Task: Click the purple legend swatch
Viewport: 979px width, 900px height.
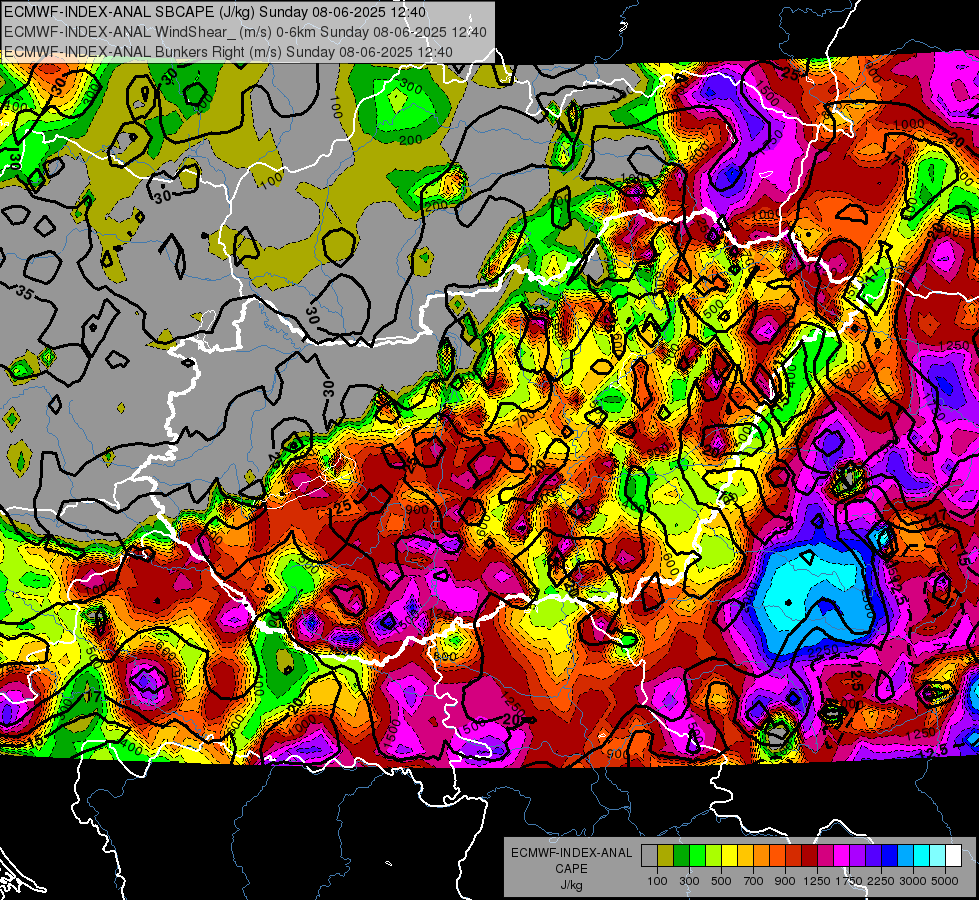Action: pyautogui.click(x=858, y=855)
